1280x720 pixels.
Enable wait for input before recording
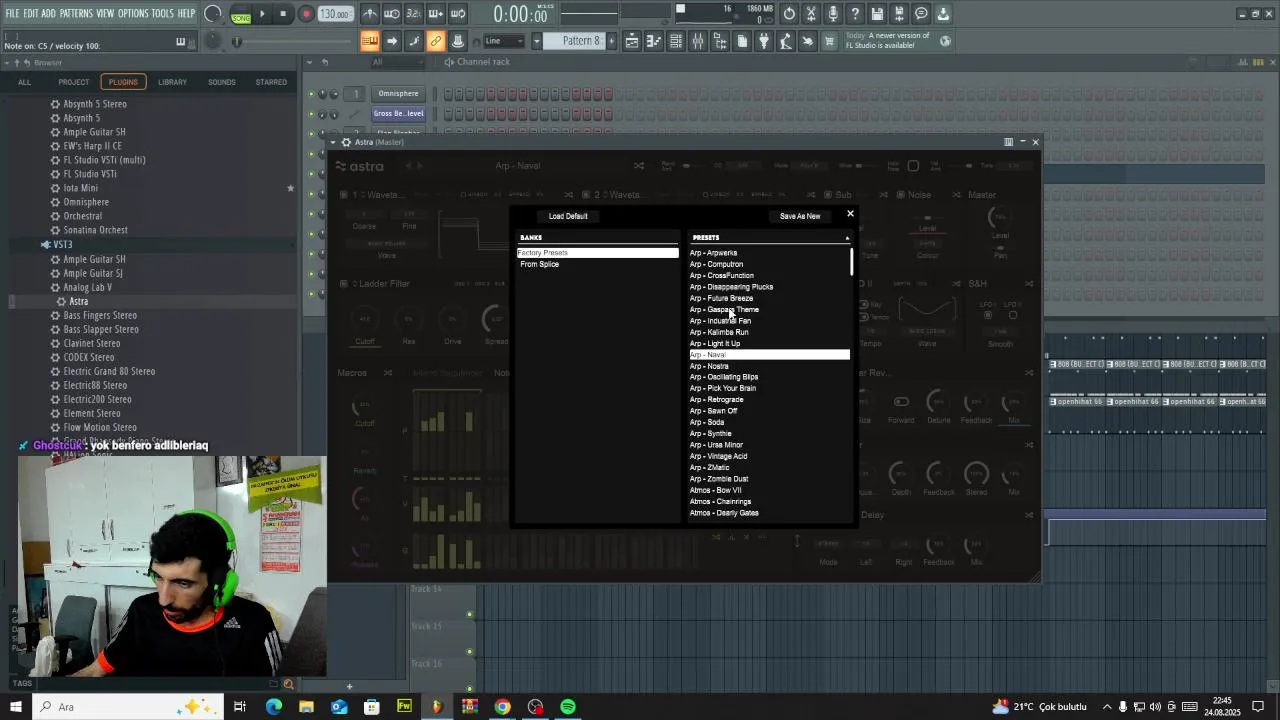[393, 14]
